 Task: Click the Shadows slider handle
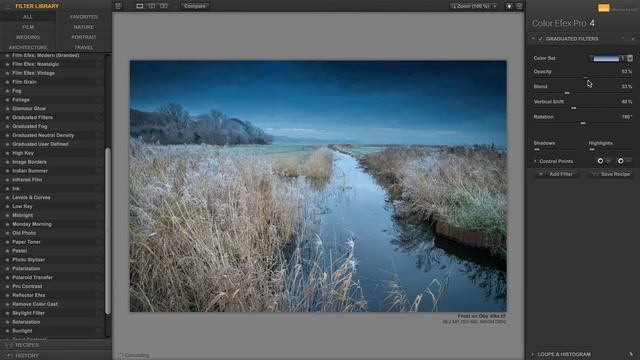click(537, 150)
